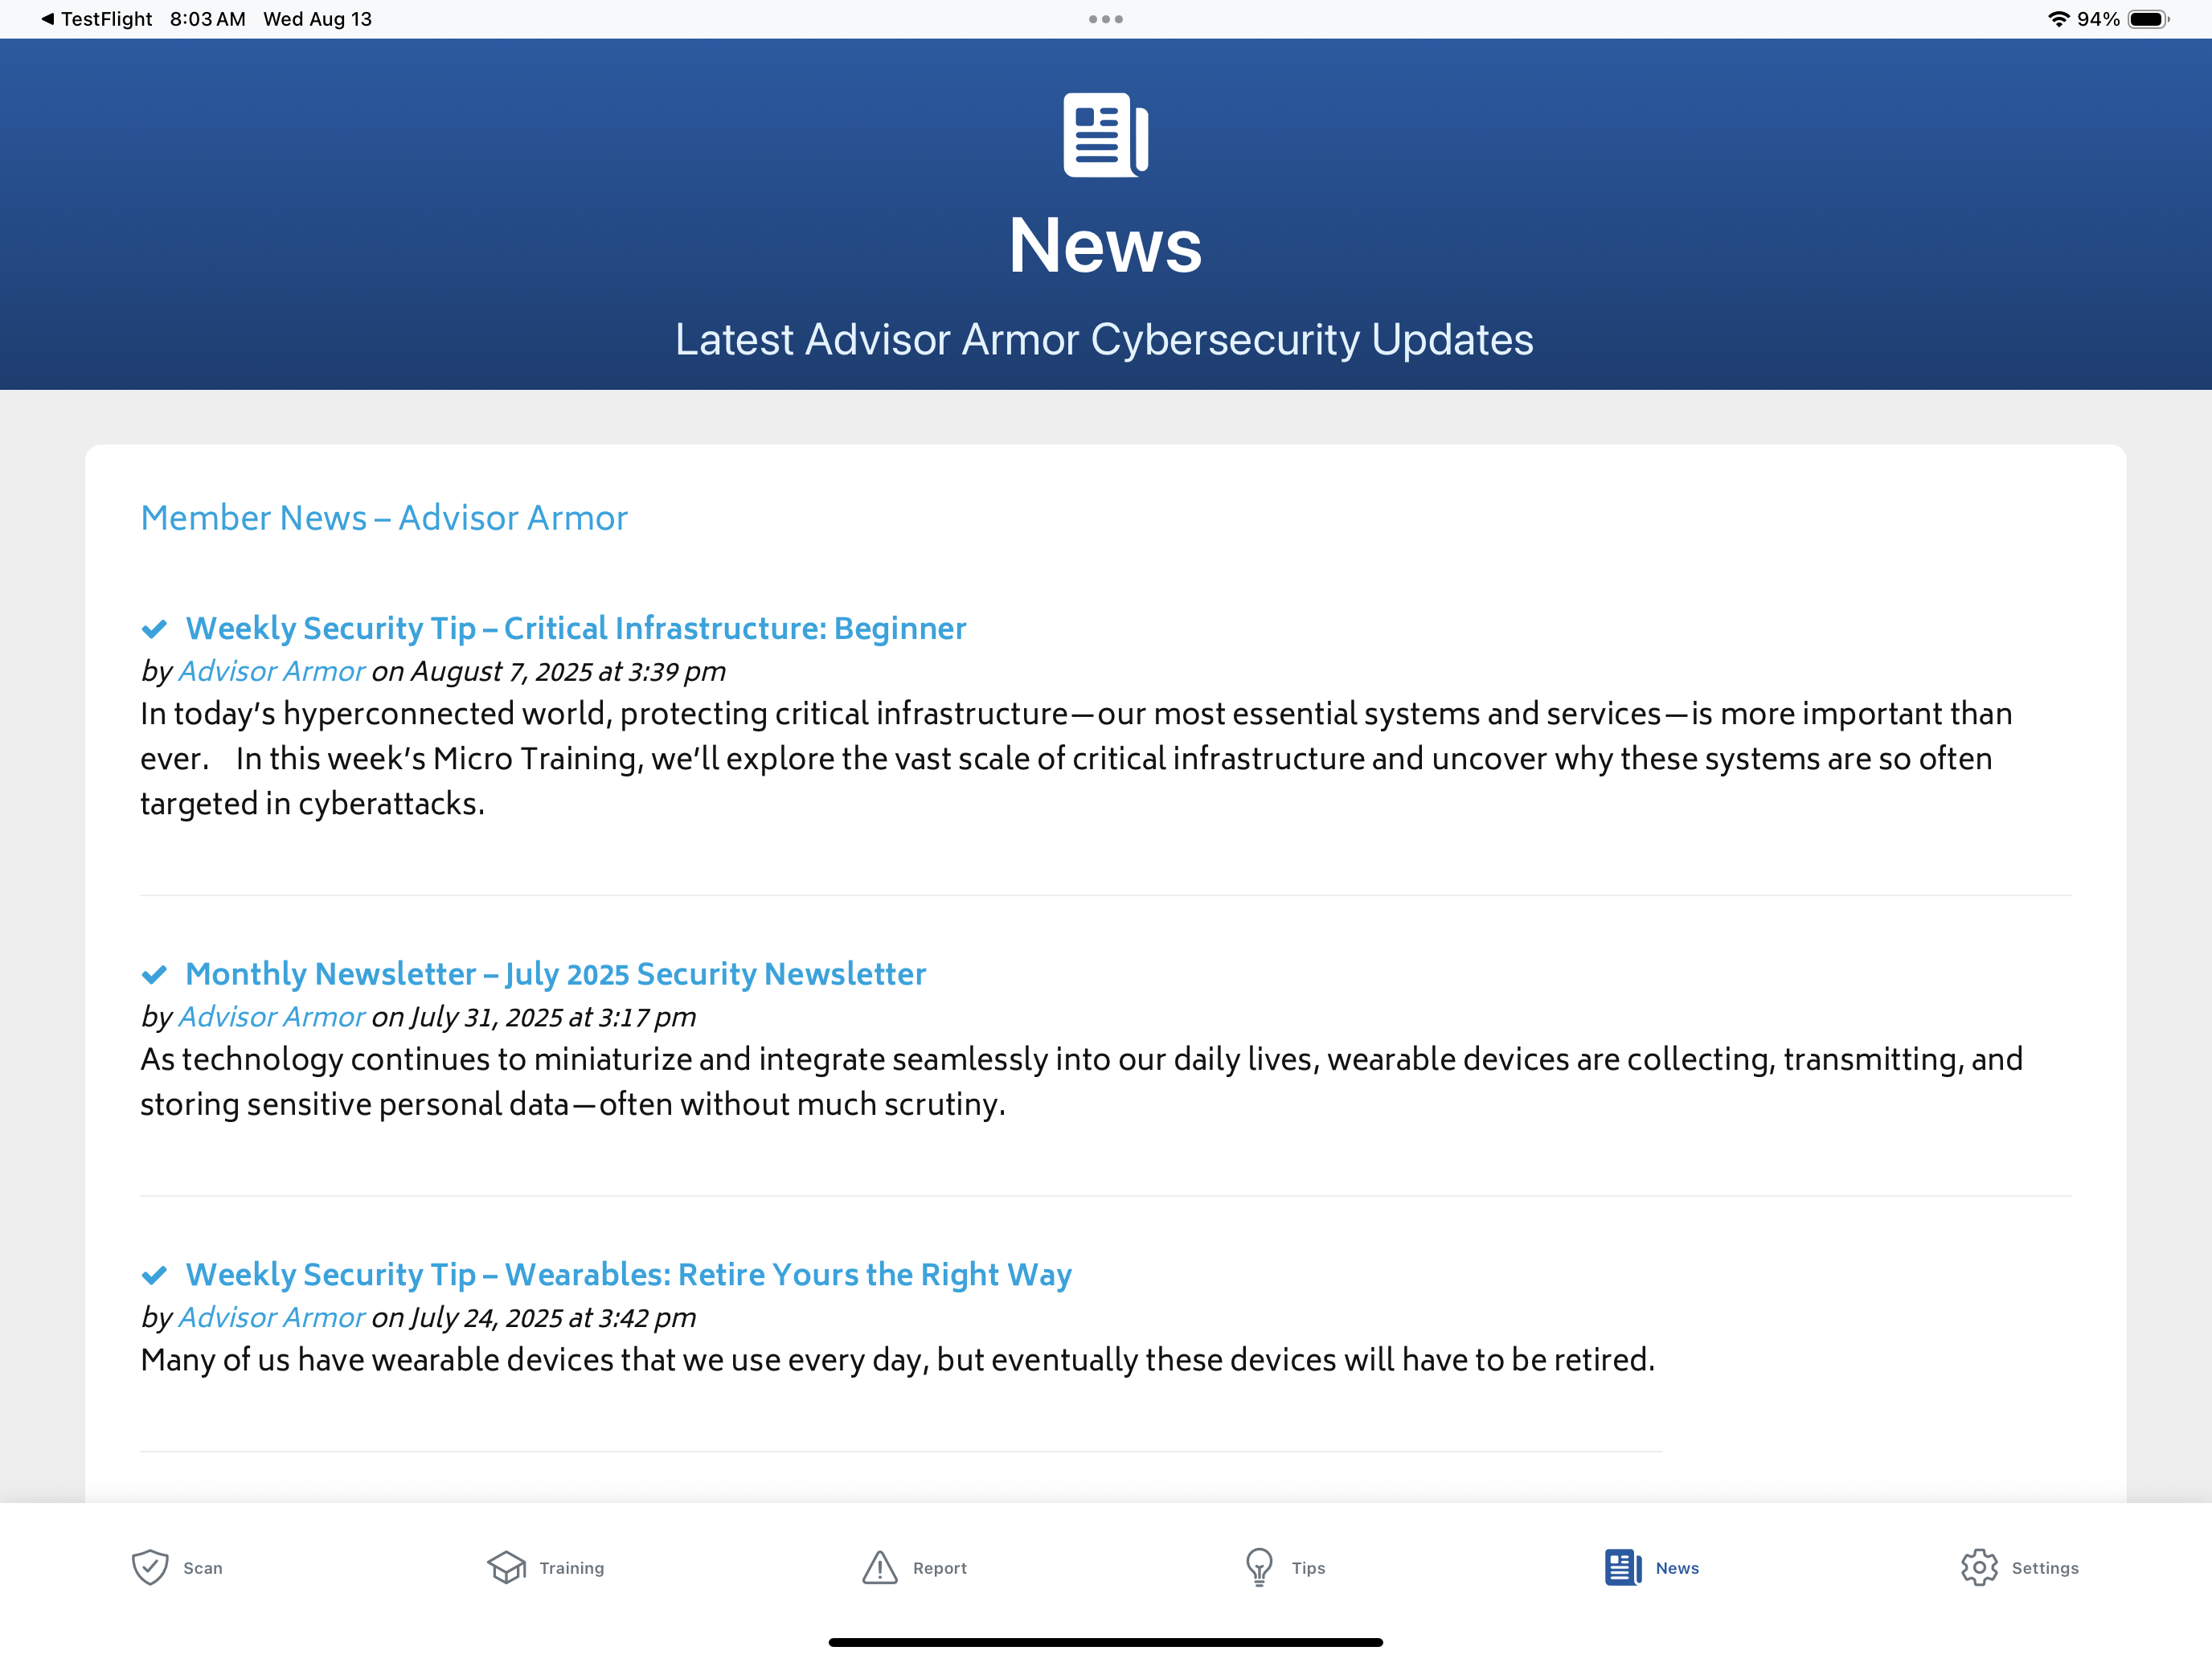Image resolution: width=2212 pixels, height=1659 pixels.
Task: Open the Training graduation cap icon
Action: 507,1567
